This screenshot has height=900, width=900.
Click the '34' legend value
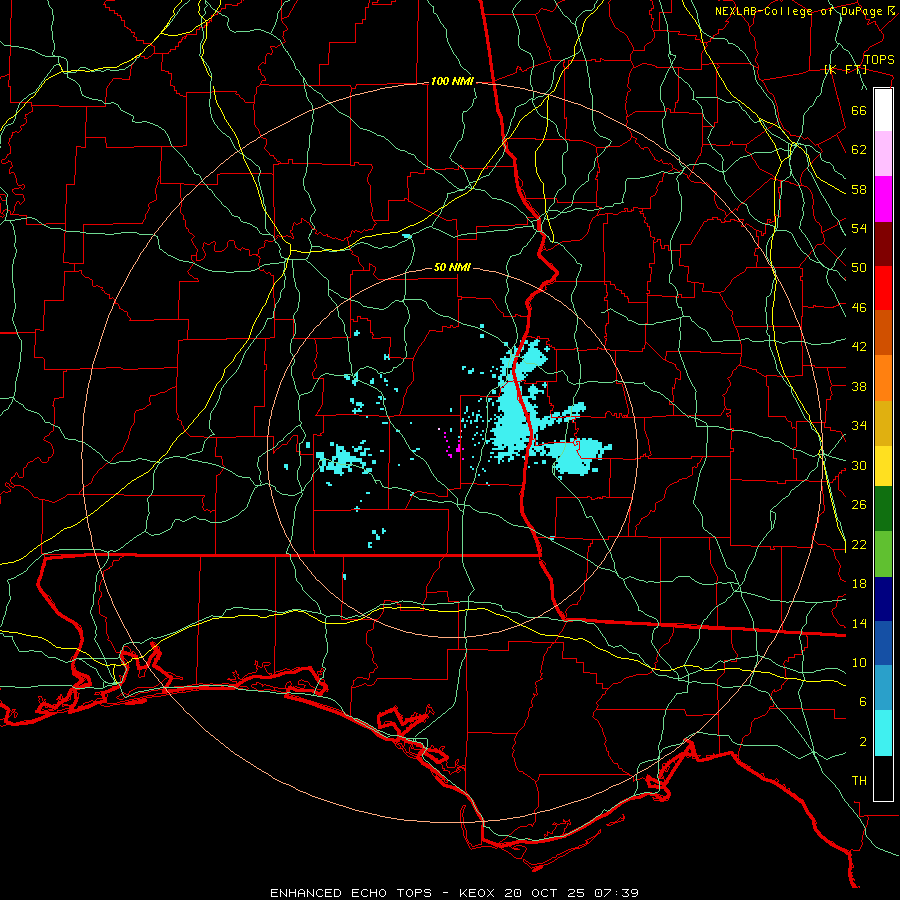point(859,426)
